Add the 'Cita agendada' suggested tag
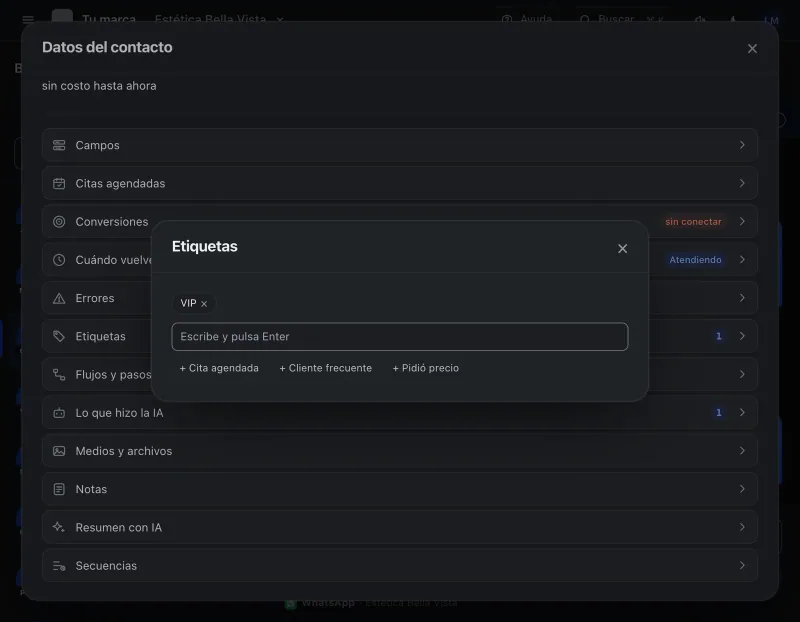The height and width of the screenshot is (622, 800). (x=219, y=368)
